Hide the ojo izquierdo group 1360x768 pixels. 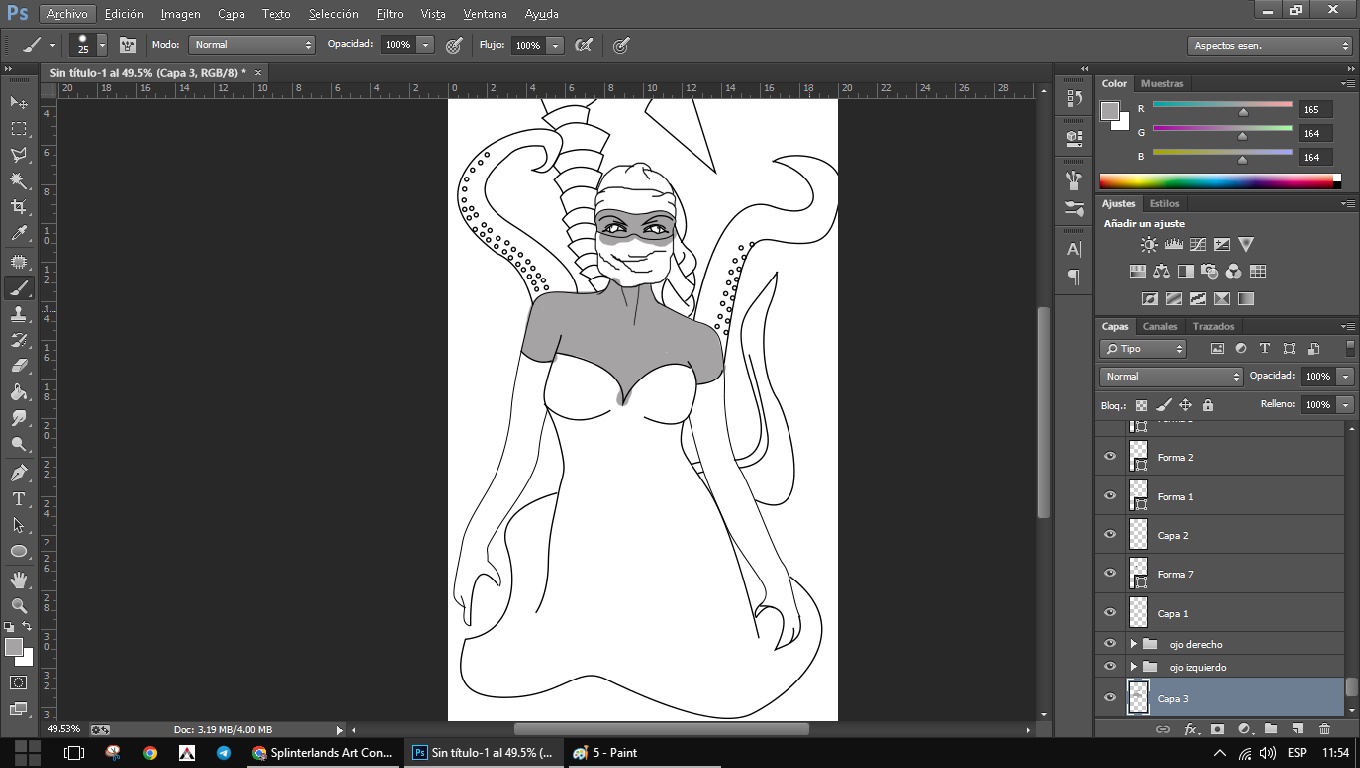[x=1110, y=667]
